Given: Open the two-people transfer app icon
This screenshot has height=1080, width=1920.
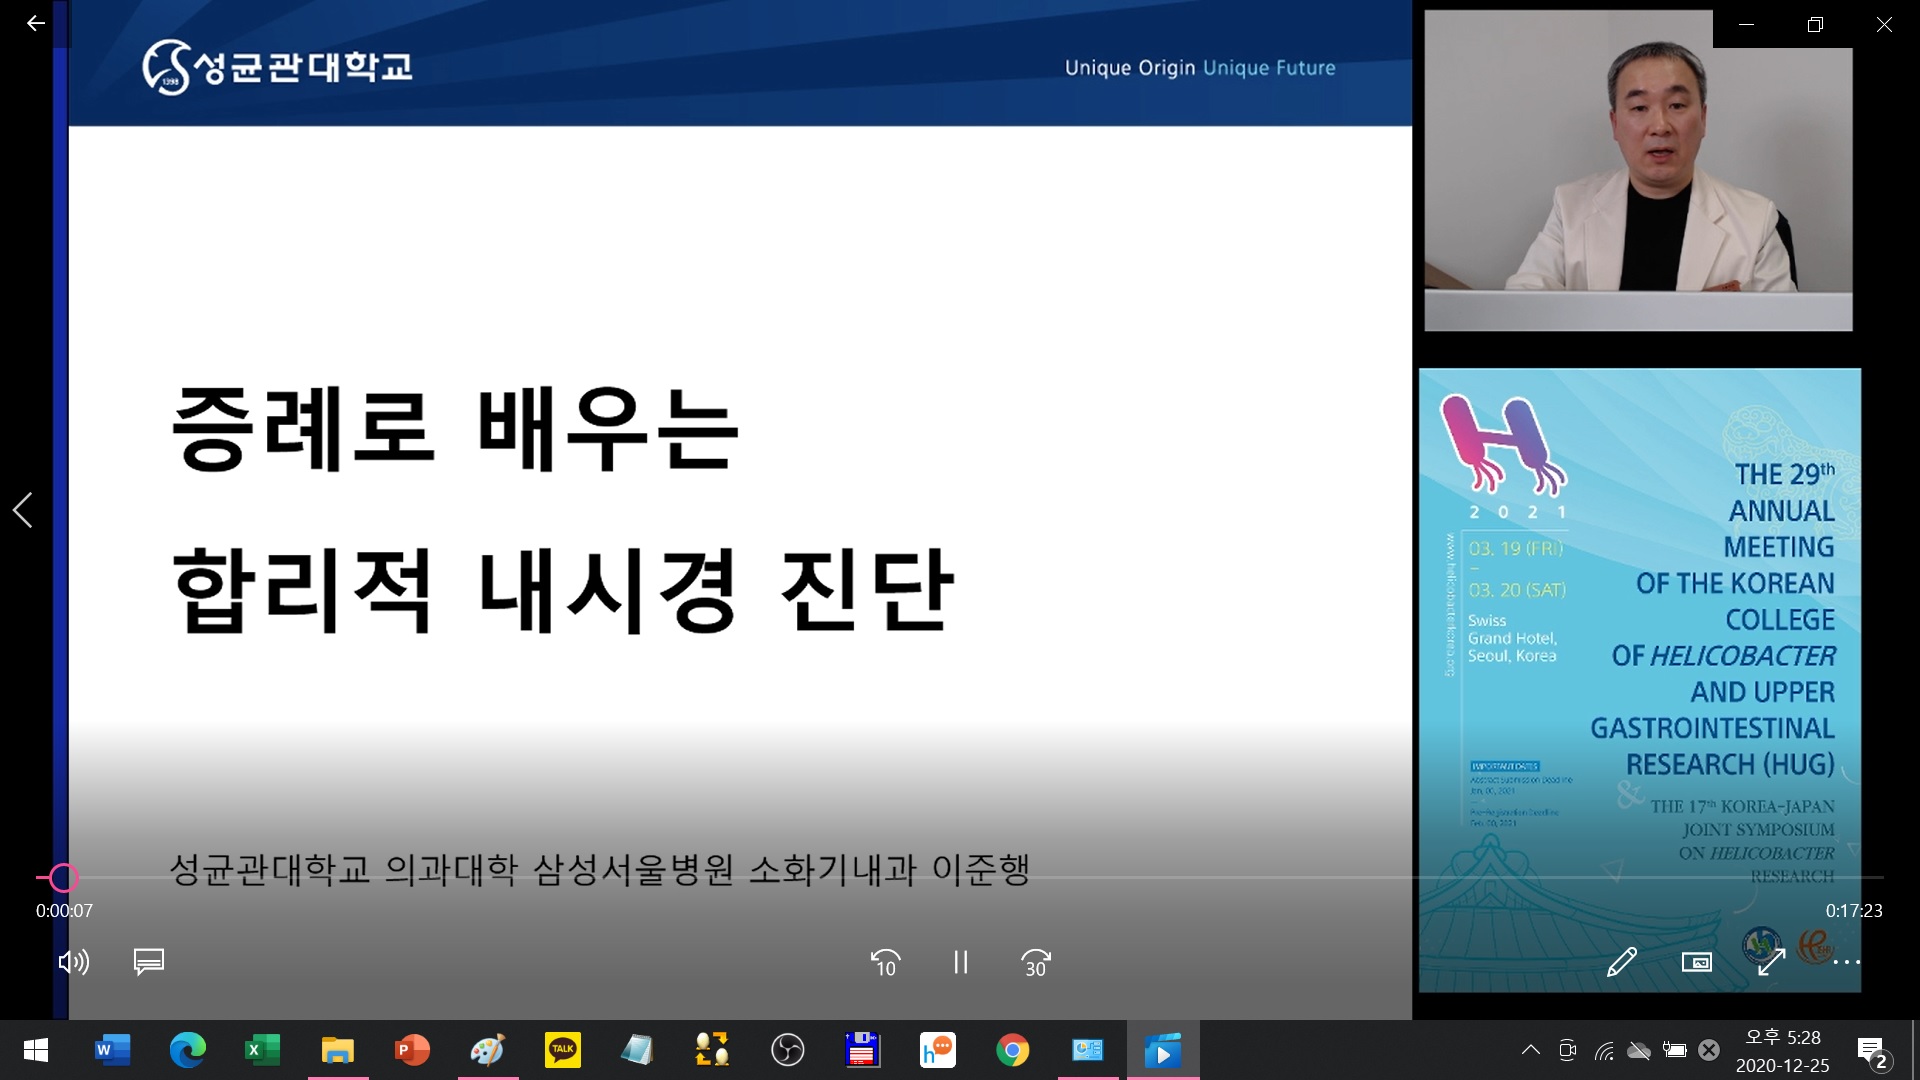Looking at the screenshot, I should [x=712, y=1050].
